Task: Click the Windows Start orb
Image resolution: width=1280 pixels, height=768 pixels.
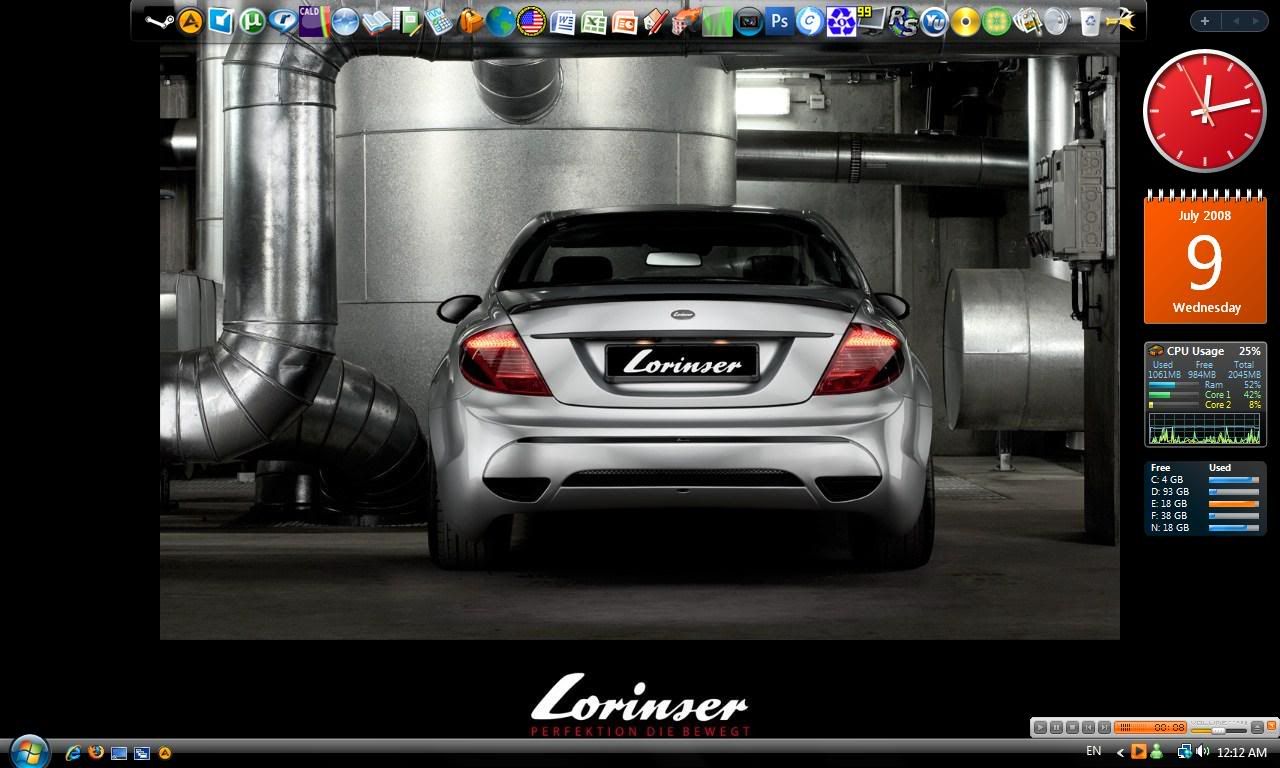Action: [28, 751]
